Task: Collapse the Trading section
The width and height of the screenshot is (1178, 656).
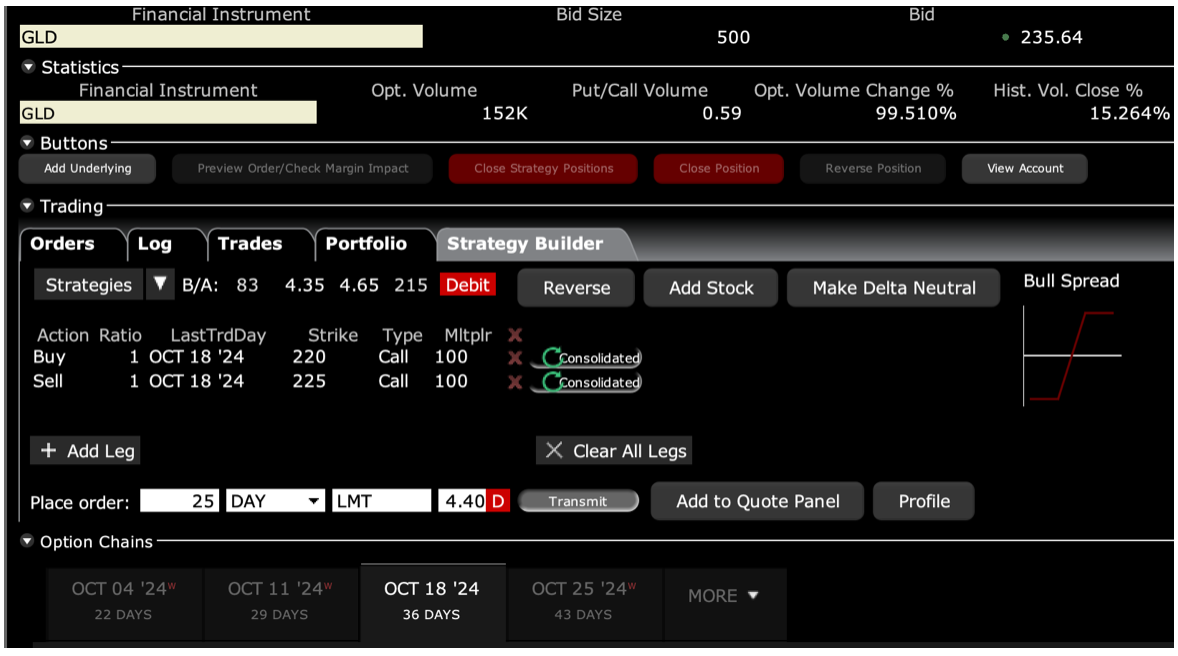Action: click(x=27, y=205)
